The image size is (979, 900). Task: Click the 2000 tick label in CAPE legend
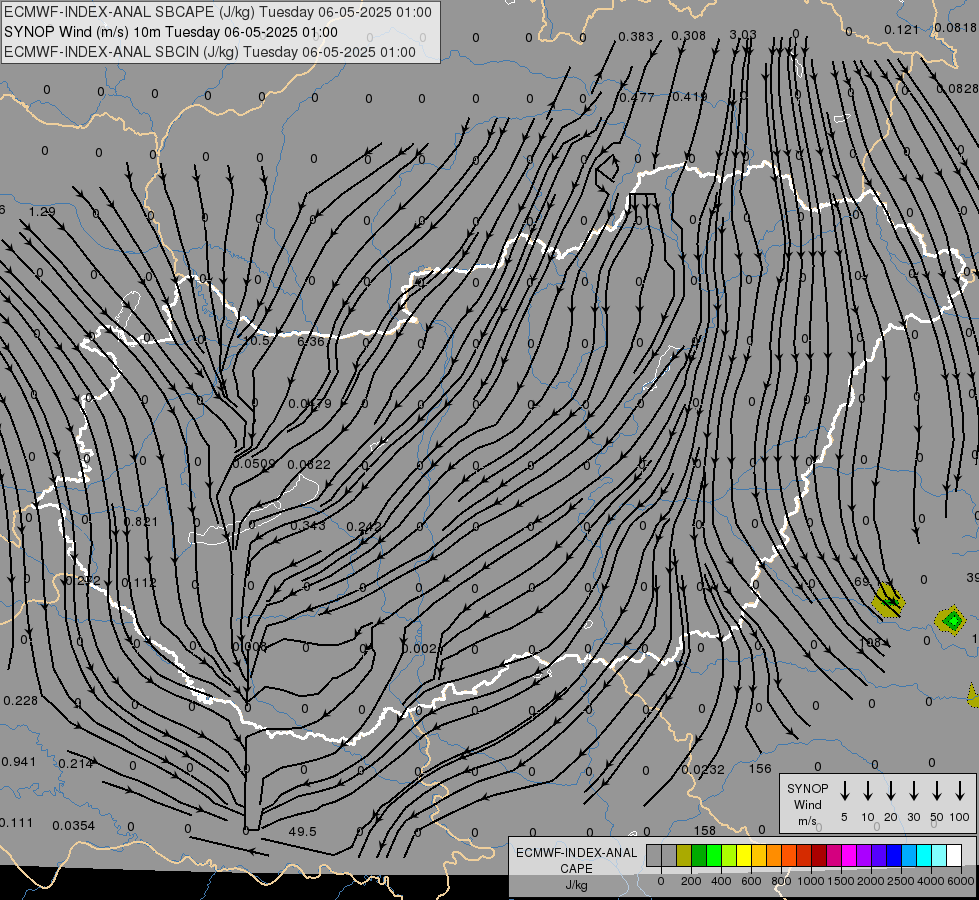[871, 881]
